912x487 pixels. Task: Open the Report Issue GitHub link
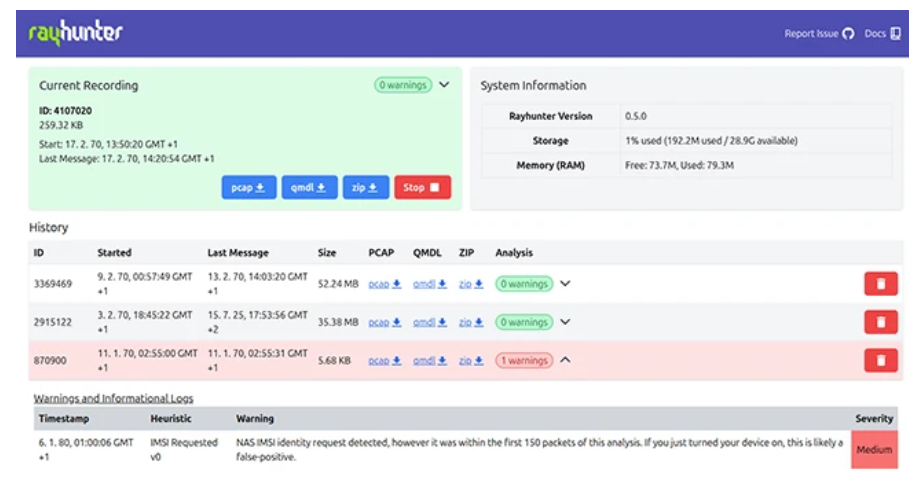coord(819,34)
